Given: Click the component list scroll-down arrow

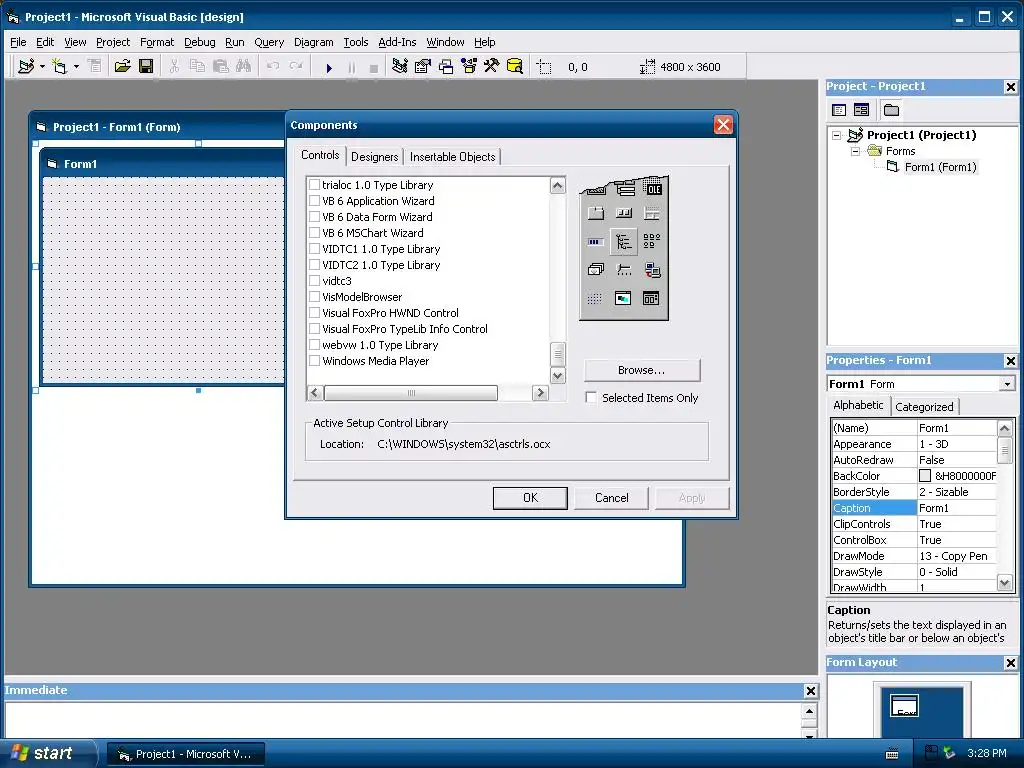Looking at the screenshot, I should point(558,376).
